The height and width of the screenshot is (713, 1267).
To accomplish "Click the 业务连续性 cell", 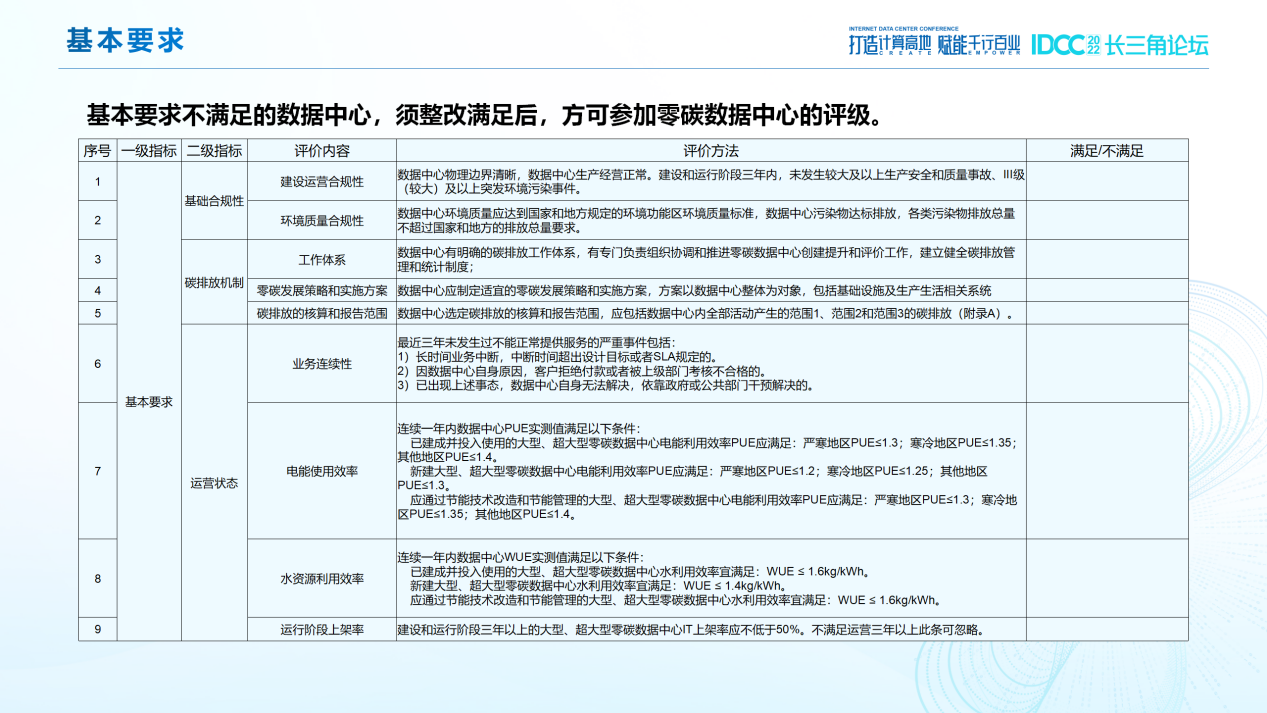I will pos(322,364).
